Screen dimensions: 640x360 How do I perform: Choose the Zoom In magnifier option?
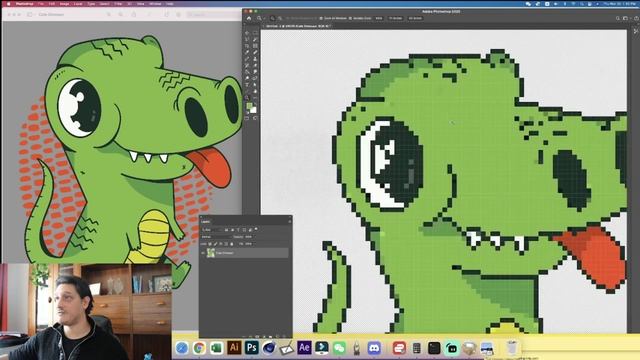point(273,18)
